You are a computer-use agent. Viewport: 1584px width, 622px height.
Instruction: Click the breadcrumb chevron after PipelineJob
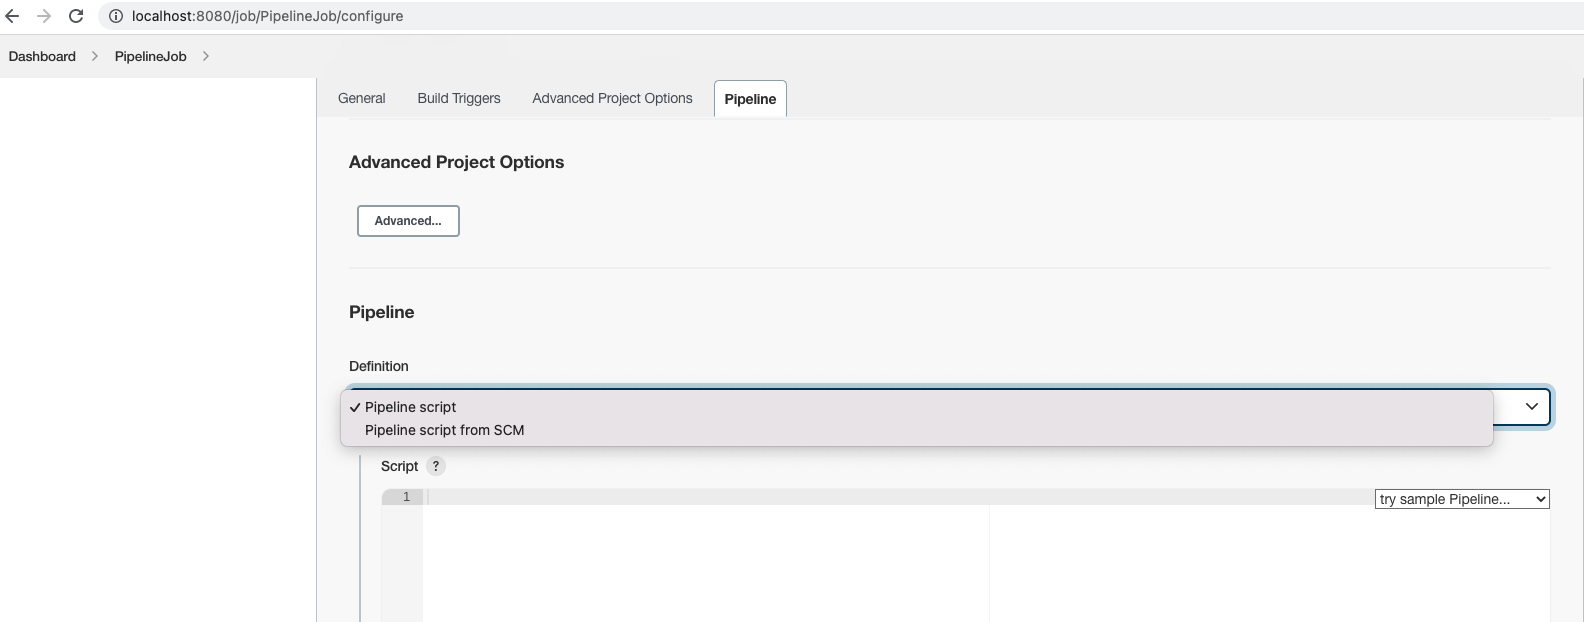(205, 56)
